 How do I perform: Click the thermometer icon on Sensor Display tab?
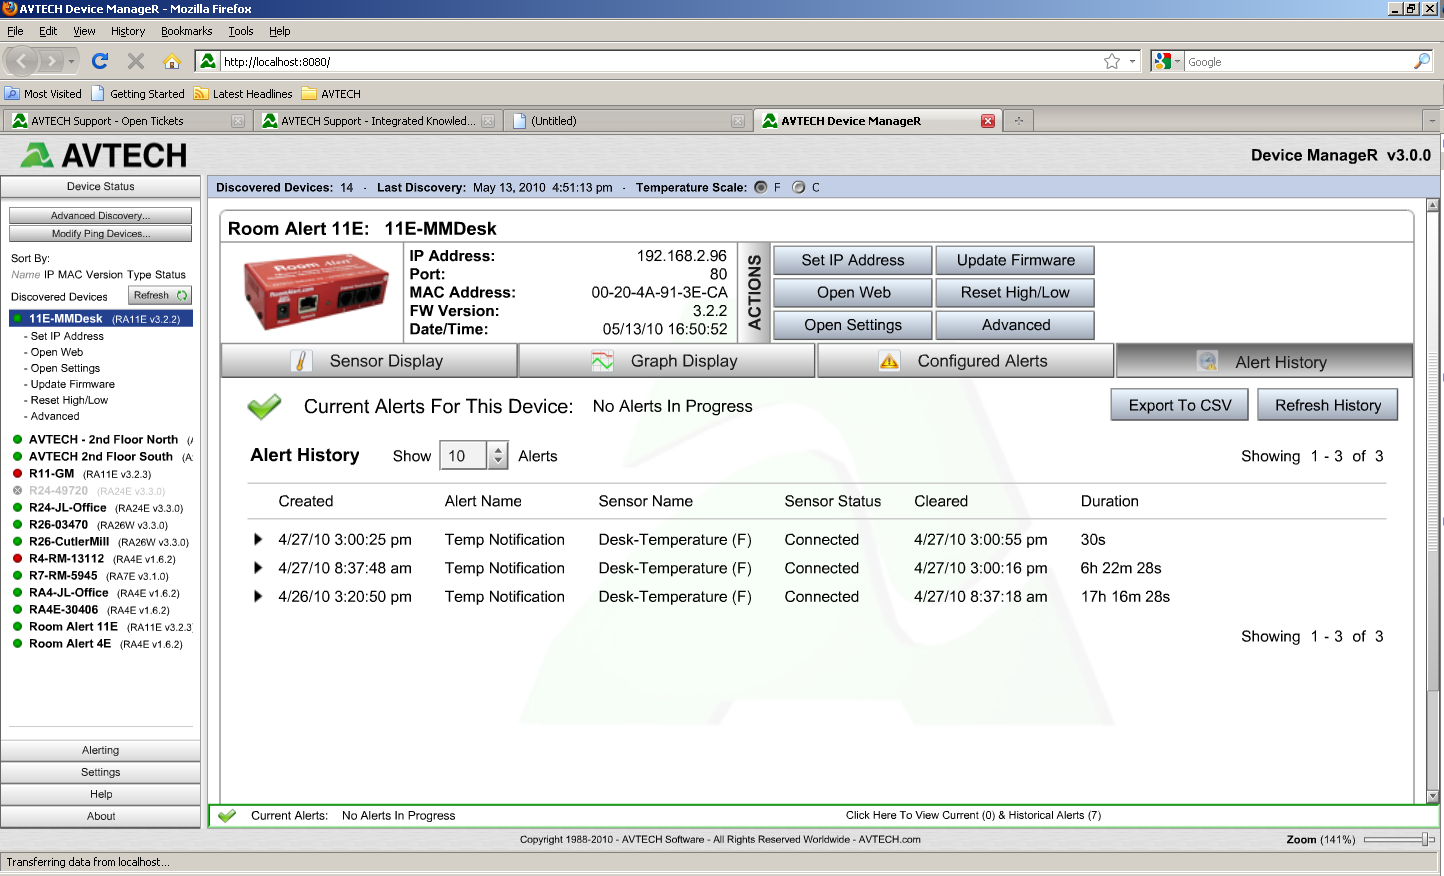coord(301,361)
